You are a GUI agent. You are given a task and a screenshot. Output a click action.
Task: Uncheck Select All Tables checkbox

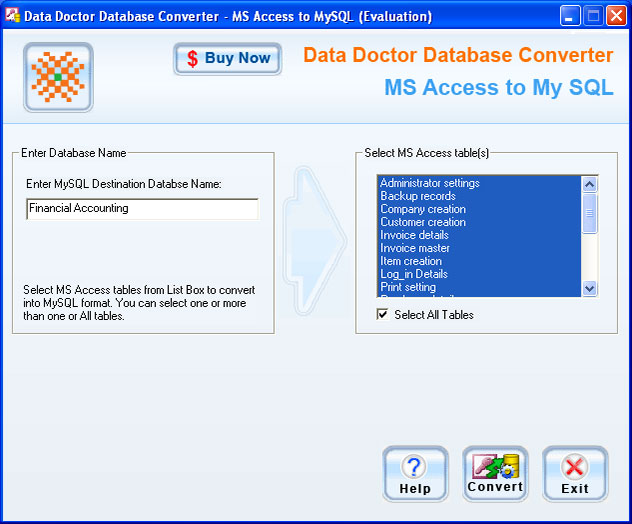pyautogui.click(x=382, y=314)
